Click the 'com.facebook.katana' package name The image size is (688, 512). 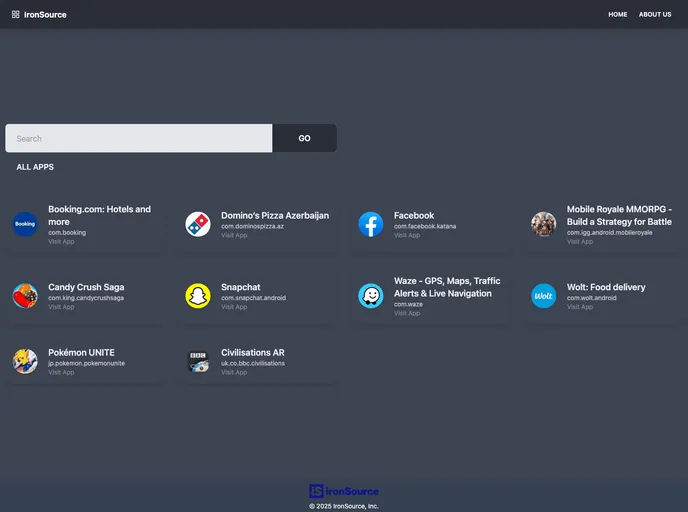pyautogui.click(x=425, y=226)
